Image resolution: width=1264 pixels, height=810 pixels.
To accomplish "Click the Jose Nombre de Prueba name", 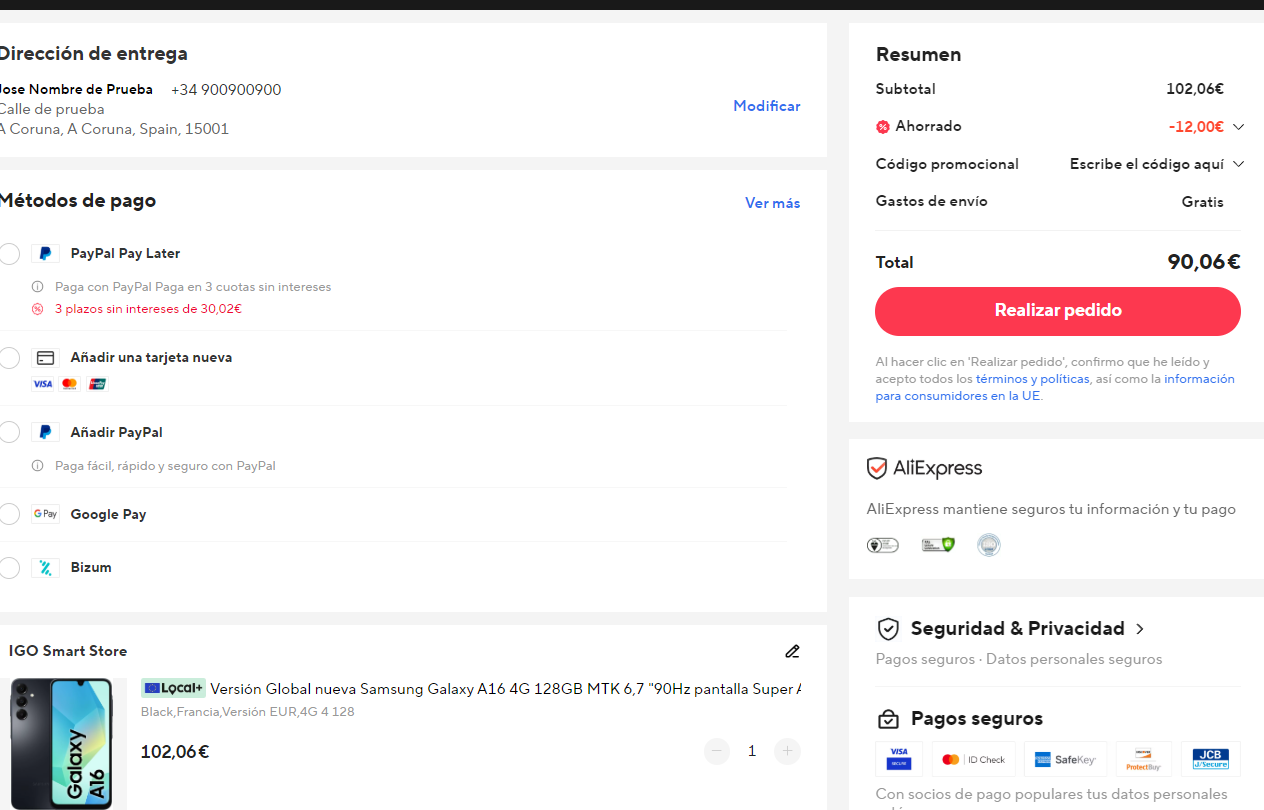I will point(75,90).
